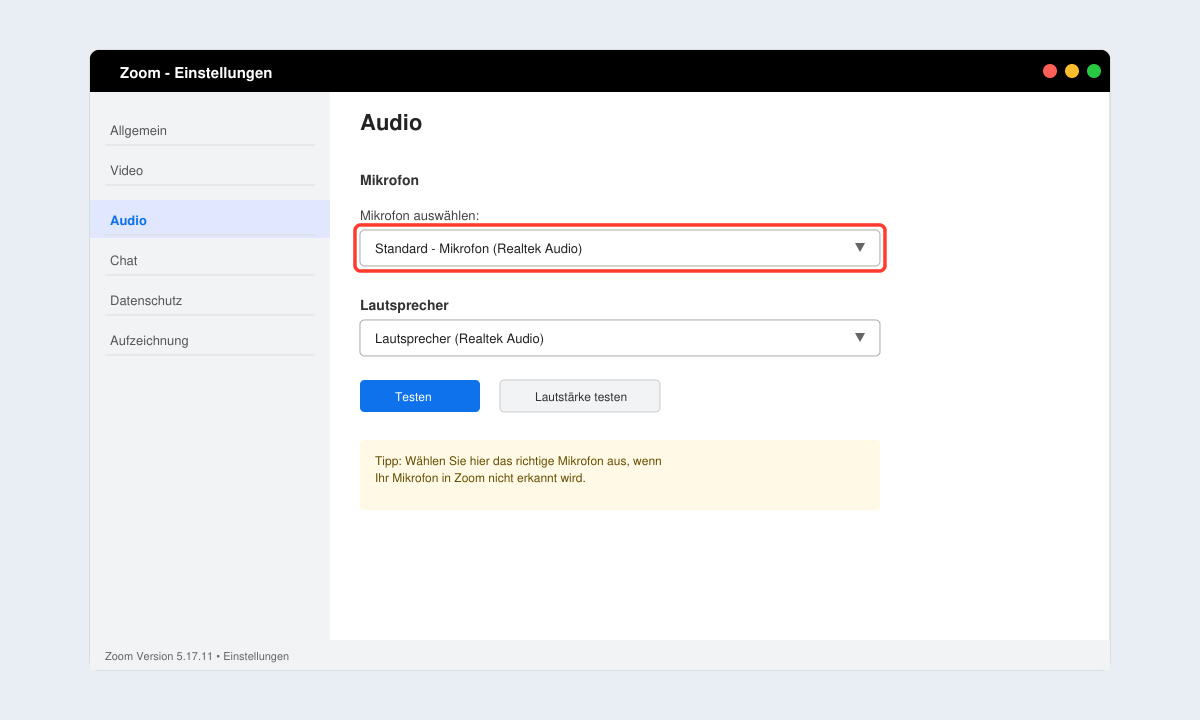This screenshot has width=1200, height=720.
Task: Click the blue Testen button
Action: tap(420, 396)
